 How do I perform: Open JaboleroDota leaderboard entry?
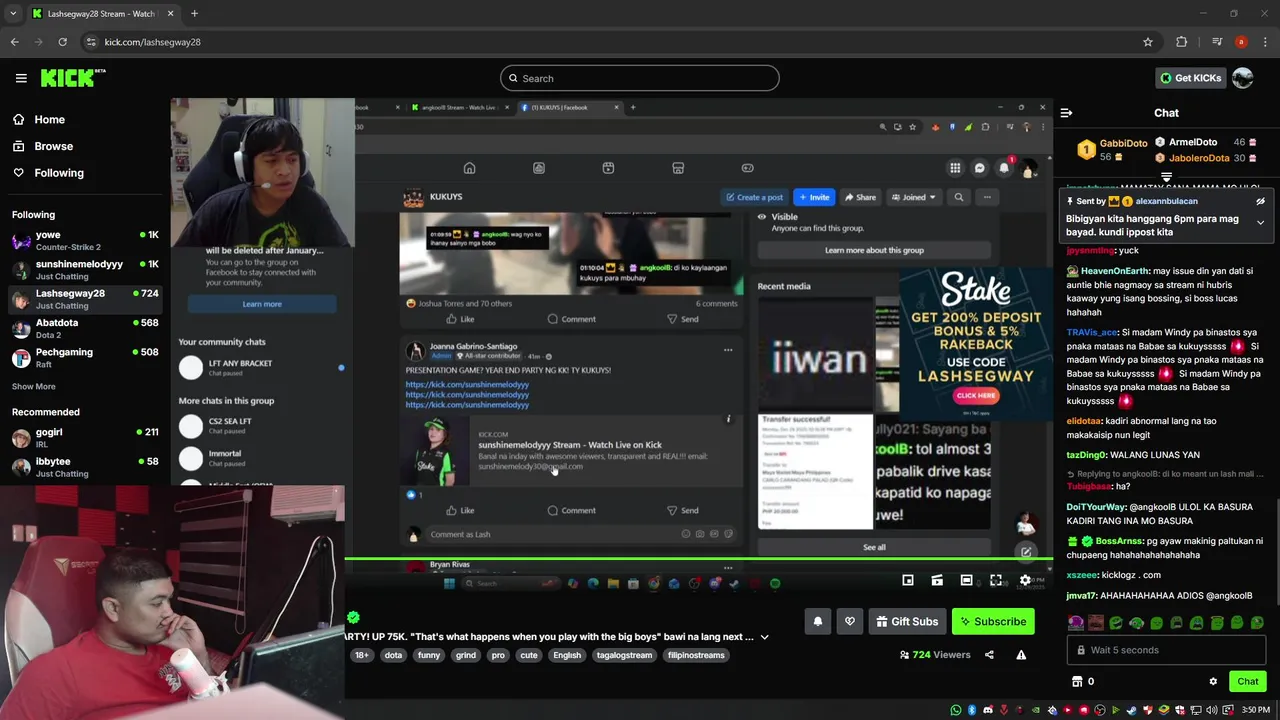coord(1206,158)
